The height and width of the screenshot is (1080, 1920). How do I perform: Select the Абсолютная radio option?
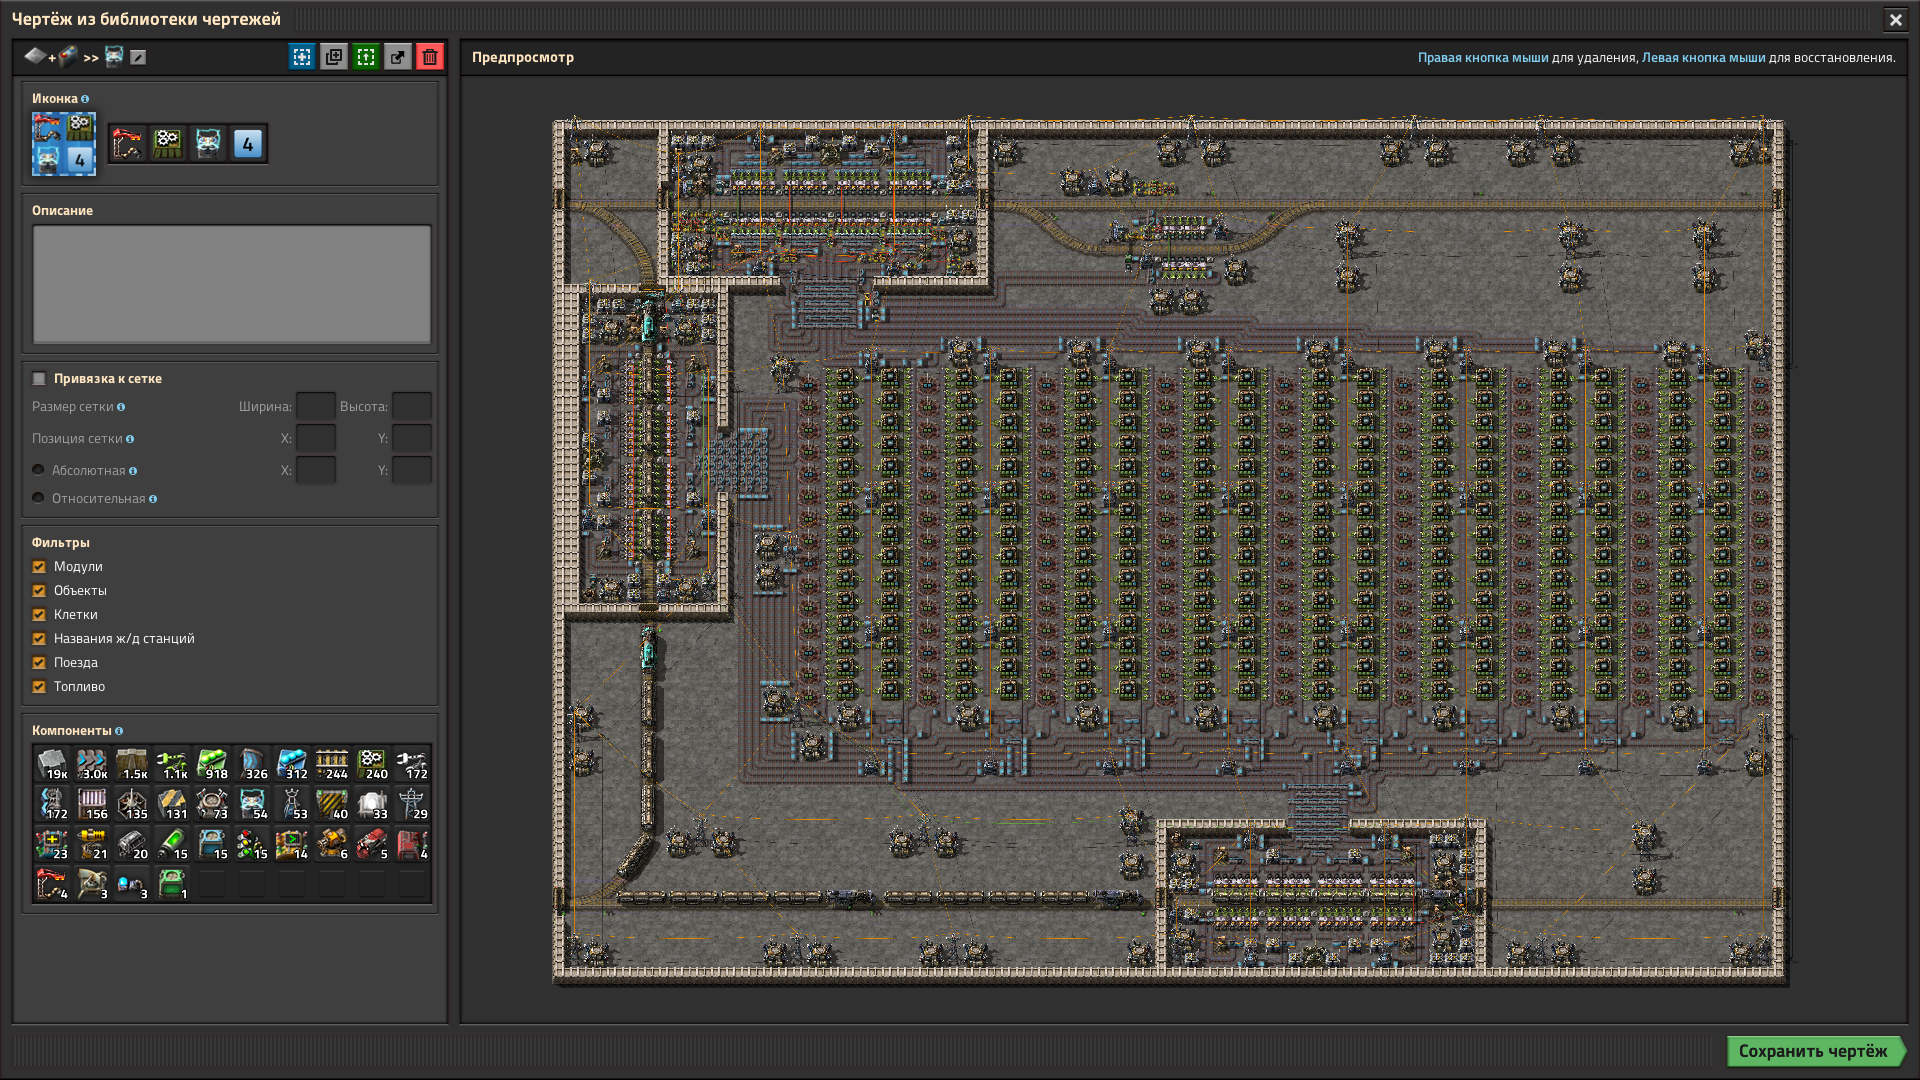pyautogui.click(x=38, y=470)
